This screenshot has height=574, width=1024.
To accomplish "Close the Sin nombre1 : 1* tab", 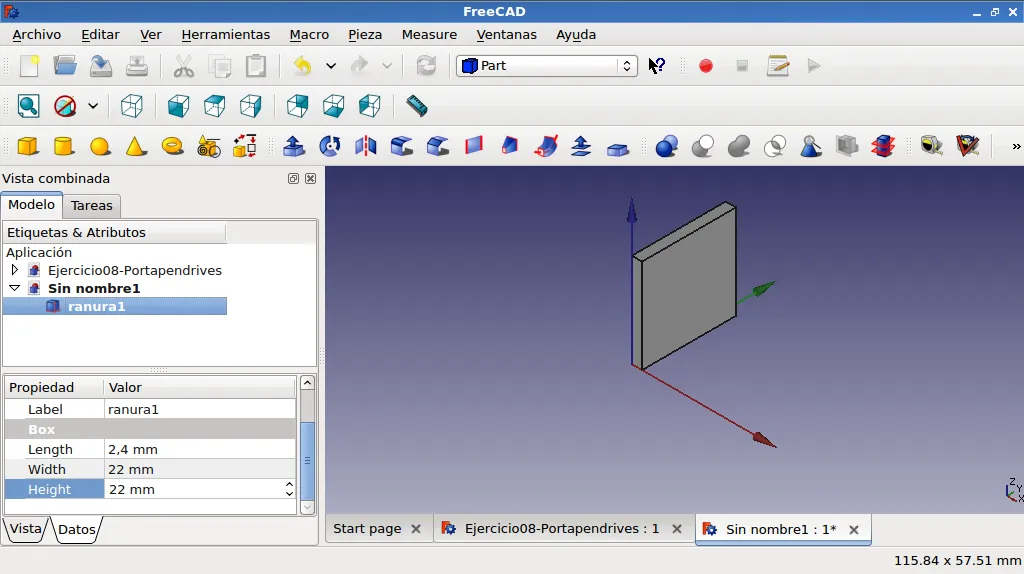I will [x=854, y=530].
